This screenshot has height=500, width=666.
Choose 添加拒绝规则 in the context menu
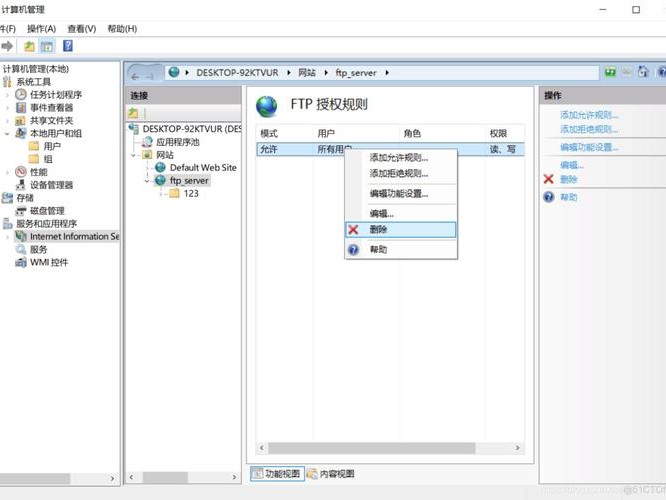click(x=401, y=173)
